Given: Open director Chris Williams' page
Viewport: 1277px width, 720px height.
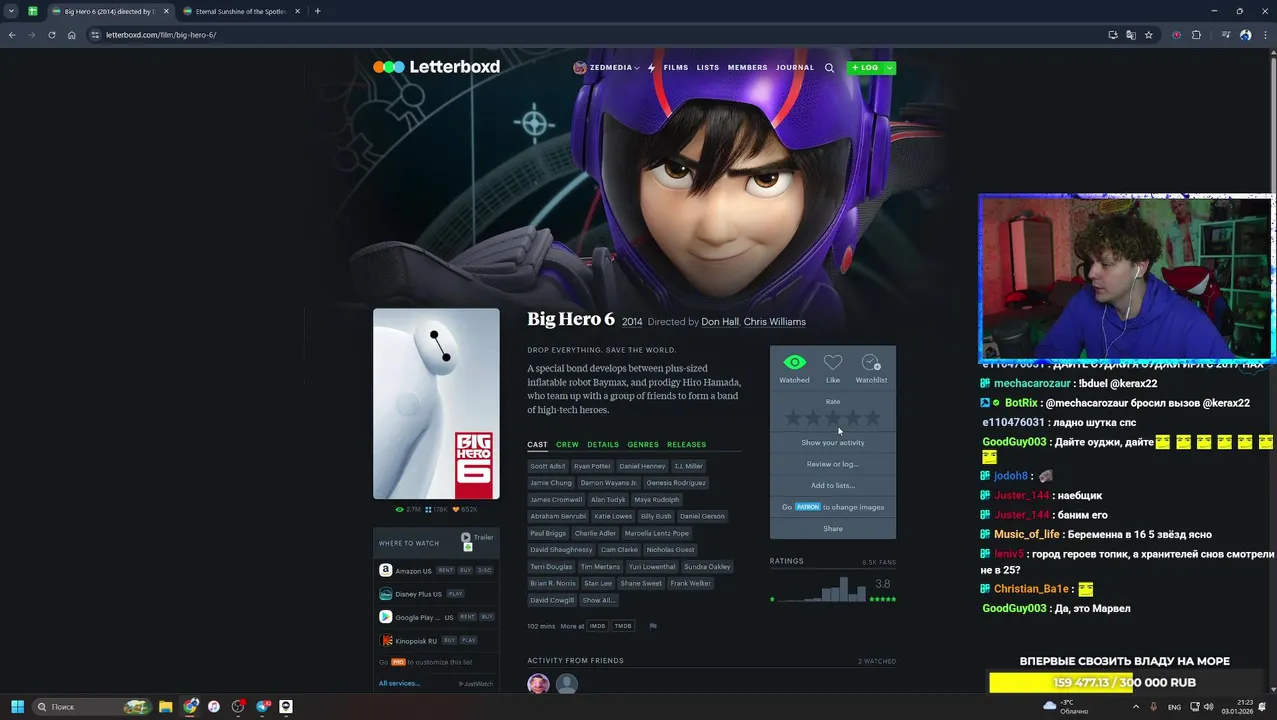Looking at the screenshot, I should (774, 322).
